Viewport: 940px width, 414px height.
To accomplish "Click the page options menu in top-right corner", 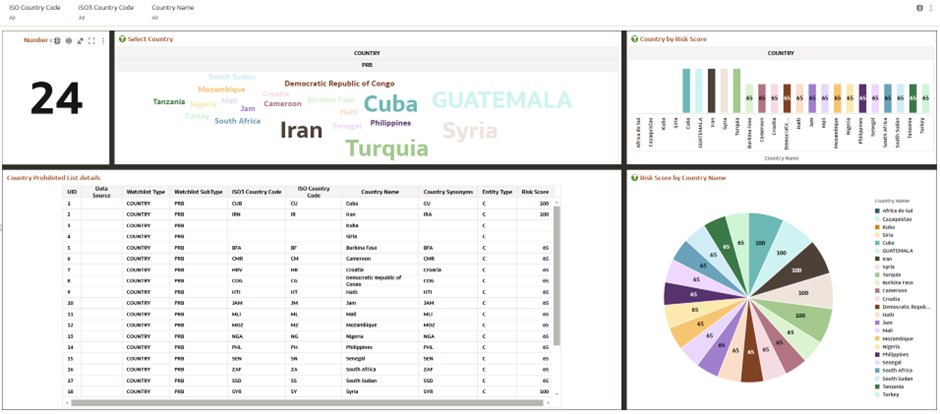I will click(930, 8).
